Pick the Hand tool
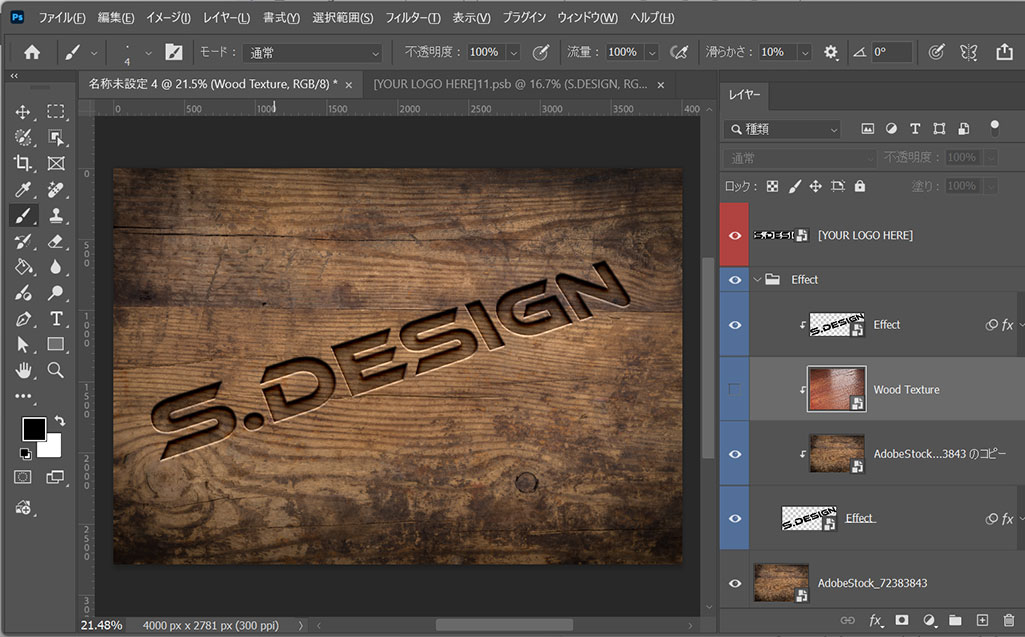1025x637 pixels. coord(23,370)
